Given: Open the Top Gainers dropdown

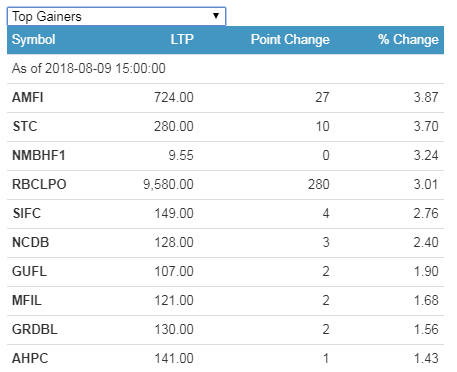Looking at the screenshot, I should click(116, 16).
